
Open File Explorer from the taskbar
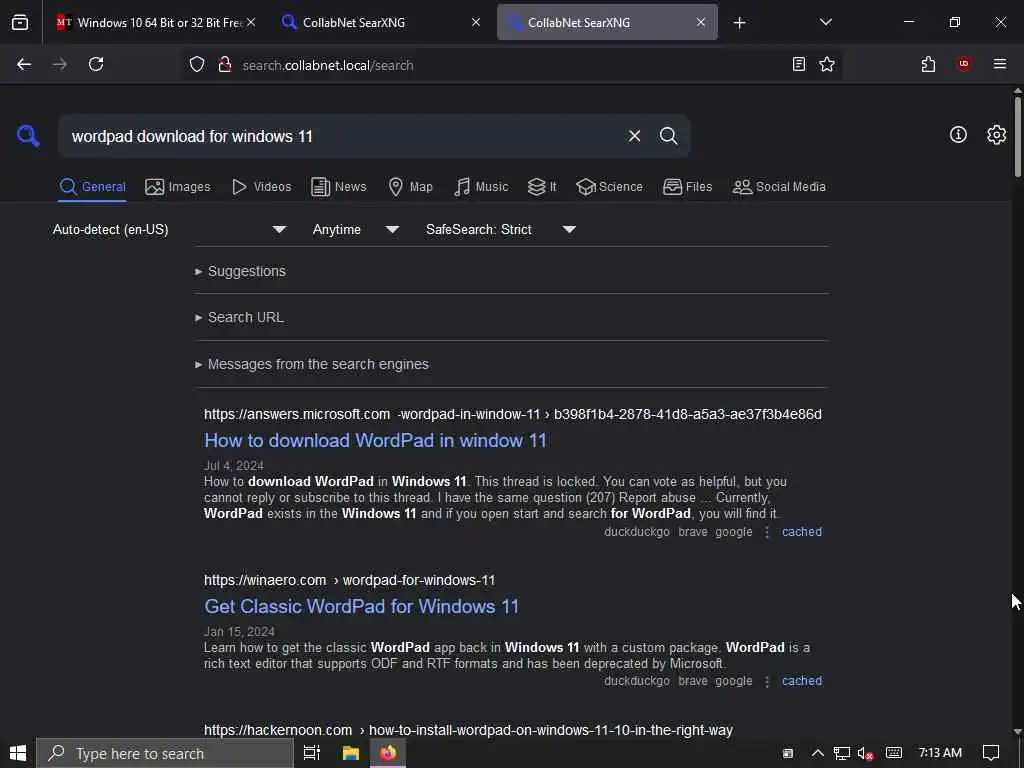(351, 753)
